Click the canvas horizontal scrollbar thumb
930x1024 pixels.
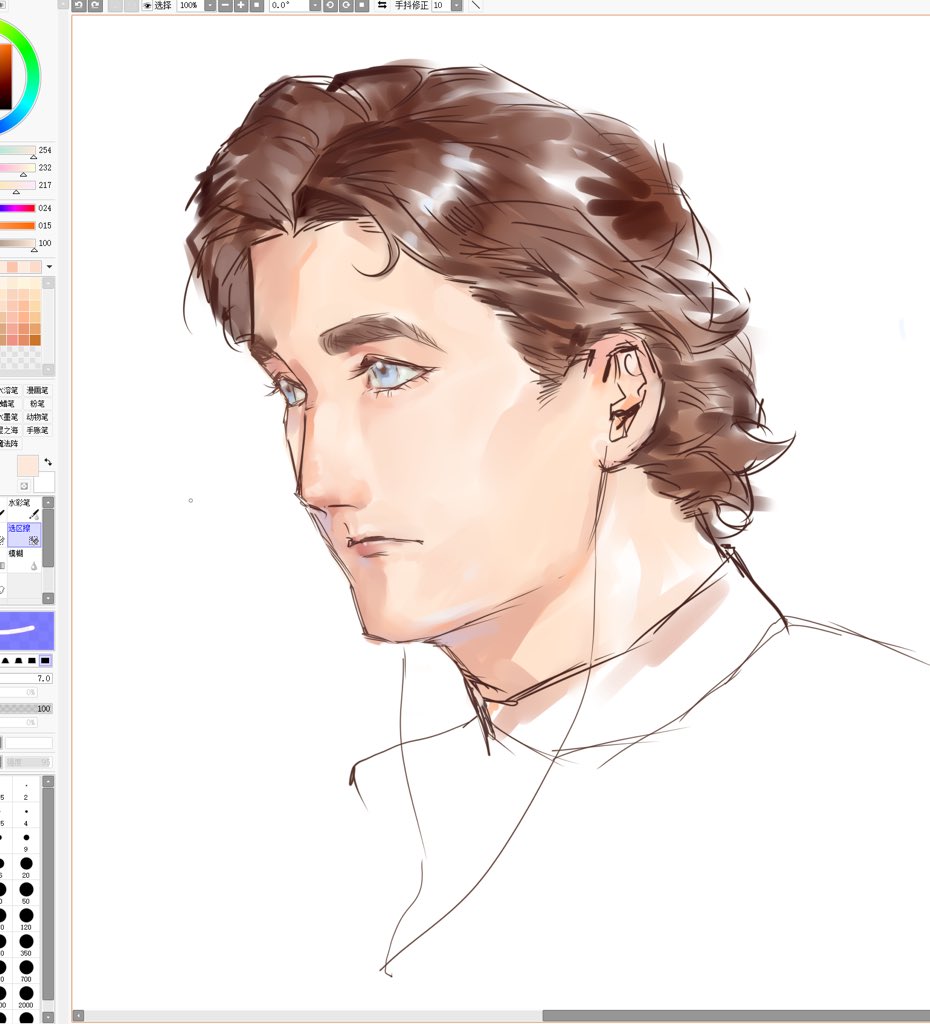[736, 1016]
